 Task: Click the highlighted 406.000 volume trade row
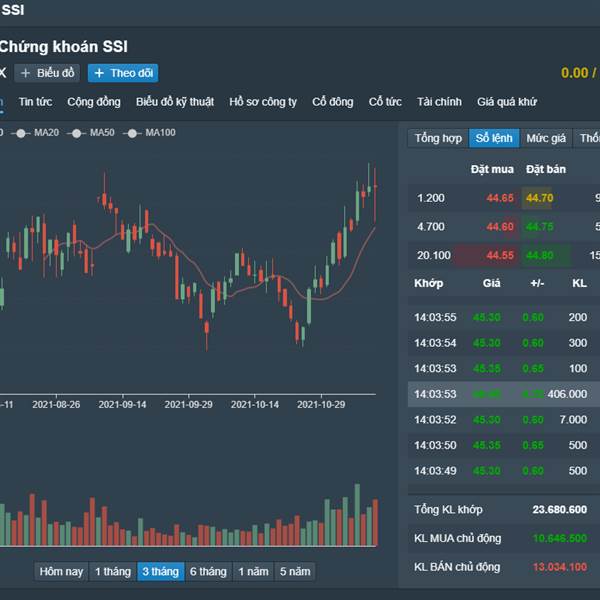coord(504,394)
